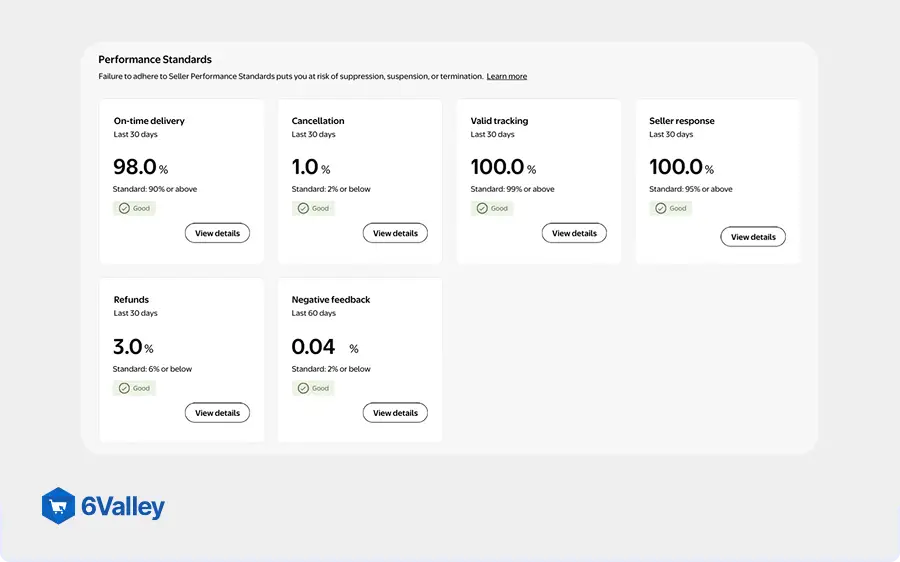View details for On-time delivery

217,233
